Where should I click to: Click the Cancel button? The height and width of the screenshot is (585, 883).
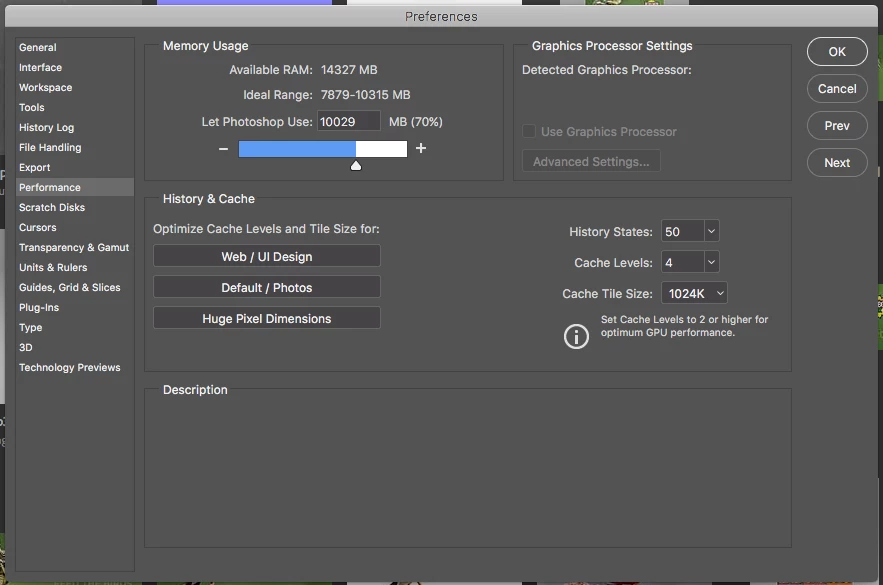(837, 88)
